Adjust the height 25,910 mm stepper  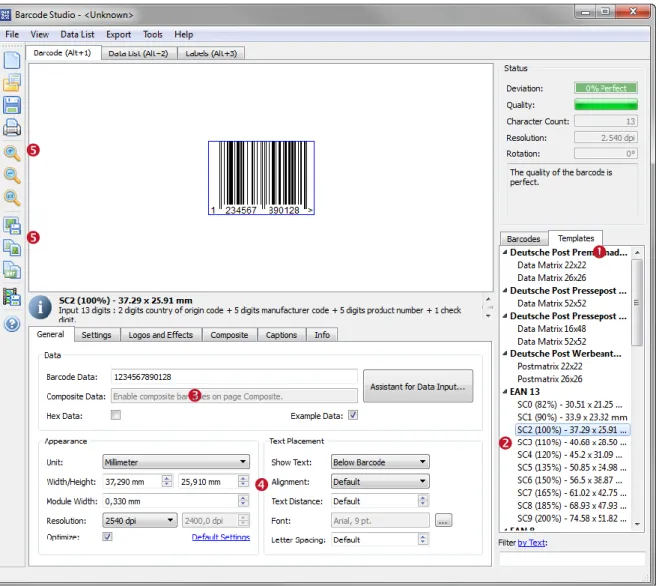(x=243, y=481)
